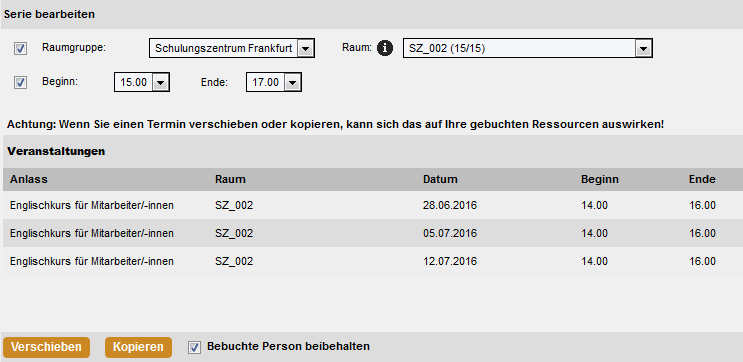This screenshot has height=362, width=743.
Task: Expand the Raum dropdown SZ_002 (15/15)
Action: click(528, 48)
